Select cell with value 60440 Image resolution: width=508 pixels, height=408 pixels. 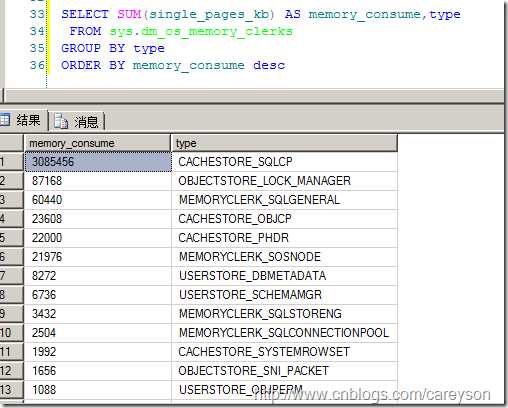(x=98, y=200)
